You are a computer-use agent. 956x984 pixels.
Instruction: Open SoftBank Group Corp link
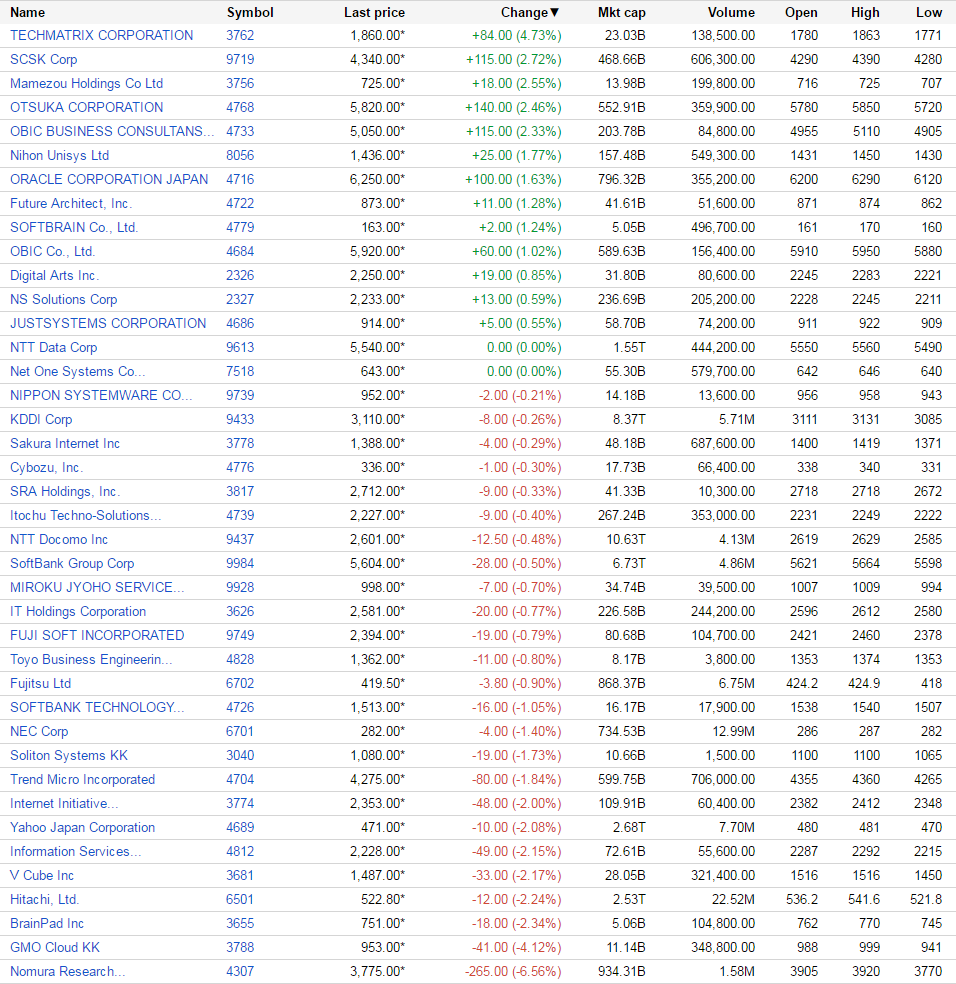pyautogui.click(x=72, y=564)
